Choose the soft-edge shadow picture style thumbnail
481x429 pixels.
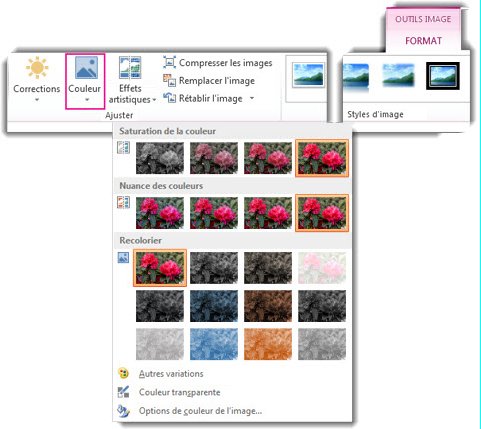[398, 76]
